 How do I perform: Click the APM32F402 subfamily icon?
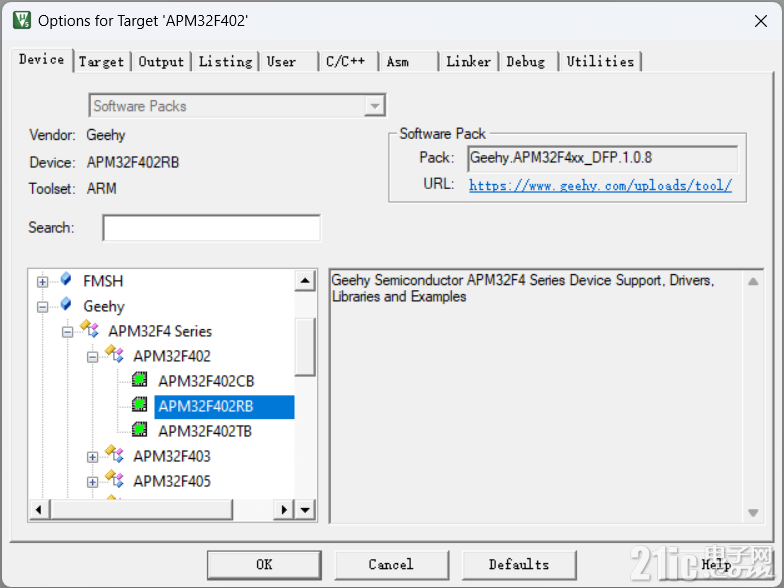pos(114,354)
